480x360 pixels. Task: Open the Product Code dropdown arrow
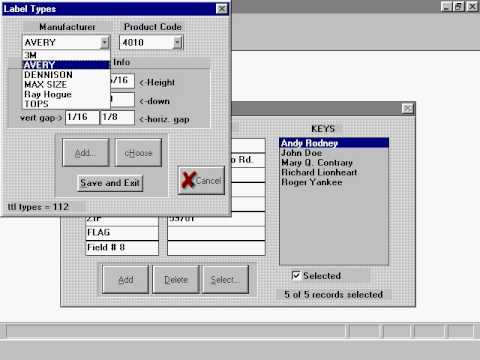pyautogui.click(x=177, y=42)
